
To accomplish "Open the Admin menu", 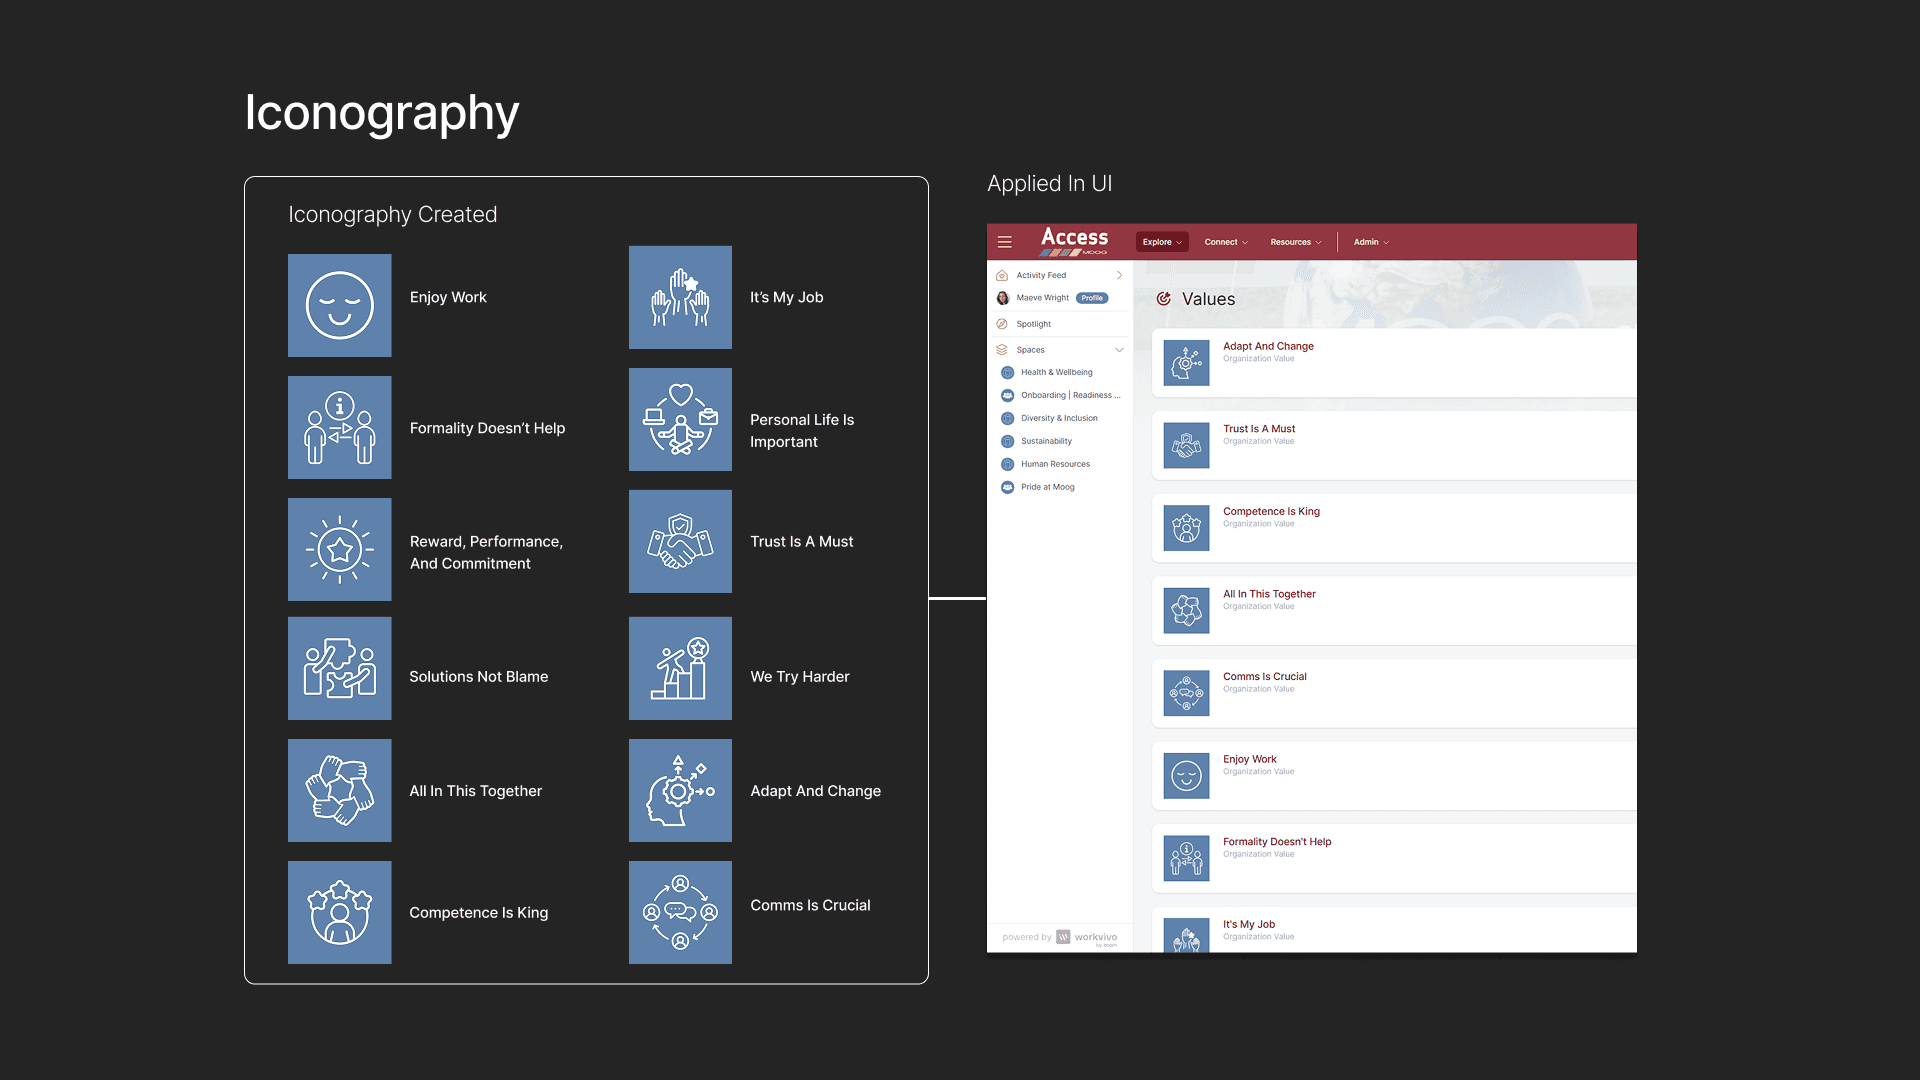I will tap(1371, 242).
